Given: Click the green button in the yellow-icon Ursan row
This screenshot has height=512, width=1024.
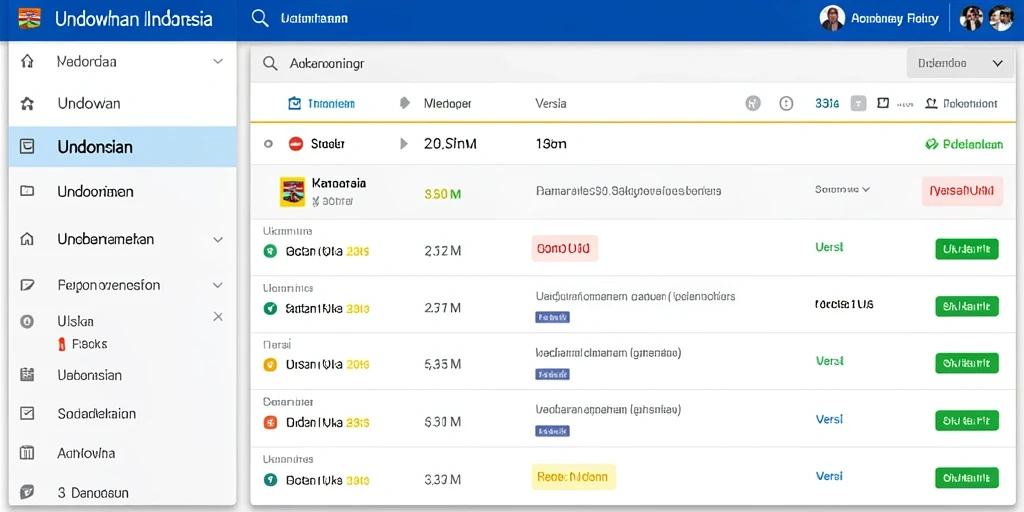Looking at the screenshot, I should tap(967, 363).
